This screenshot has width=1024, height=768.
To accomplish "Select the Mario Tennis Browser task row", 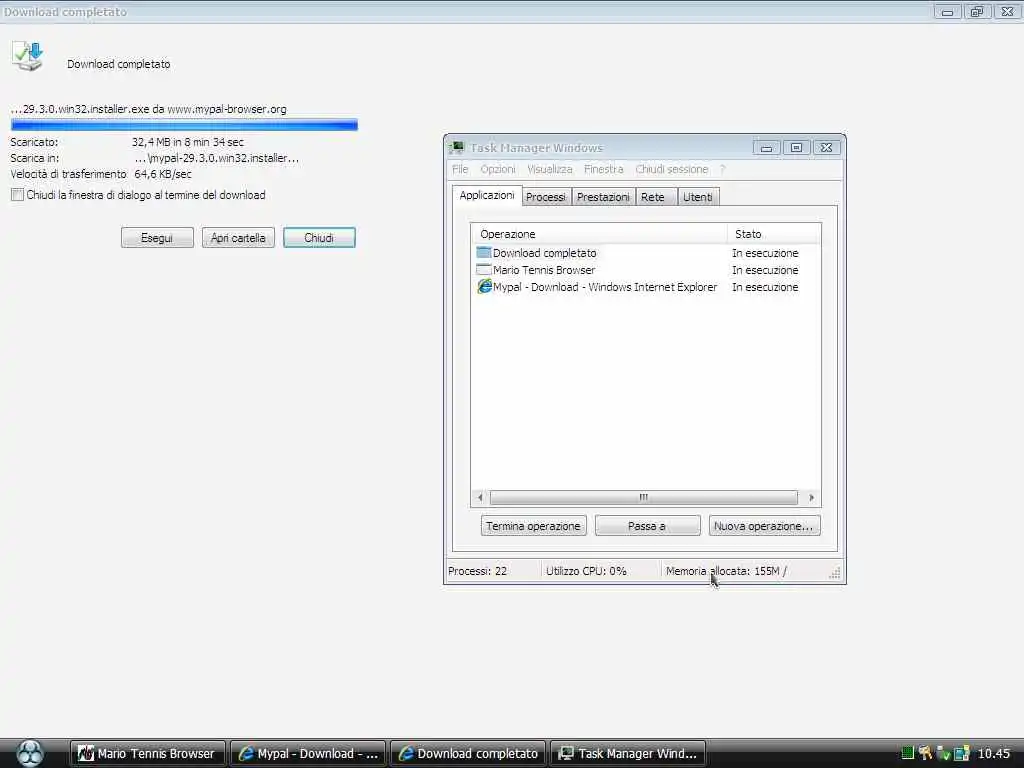I will (645, 270).
